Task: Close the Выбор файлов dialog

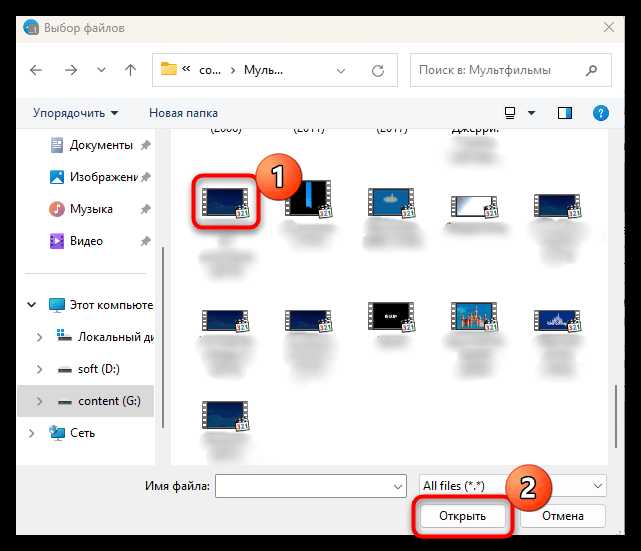Action: point(609,28)
